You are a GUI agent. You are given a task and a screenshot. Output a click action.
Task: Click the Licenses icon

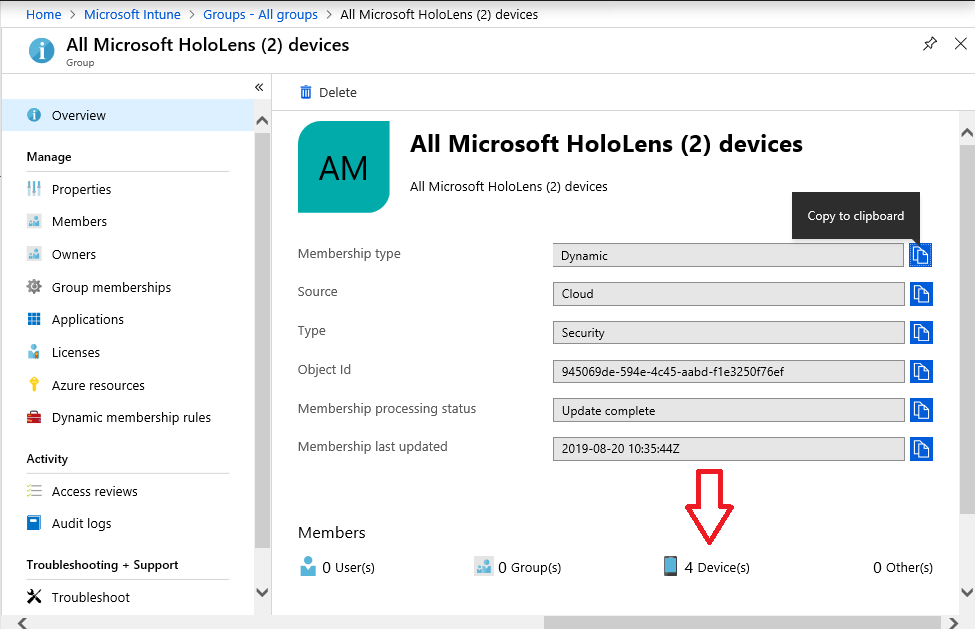coord(34,352)
